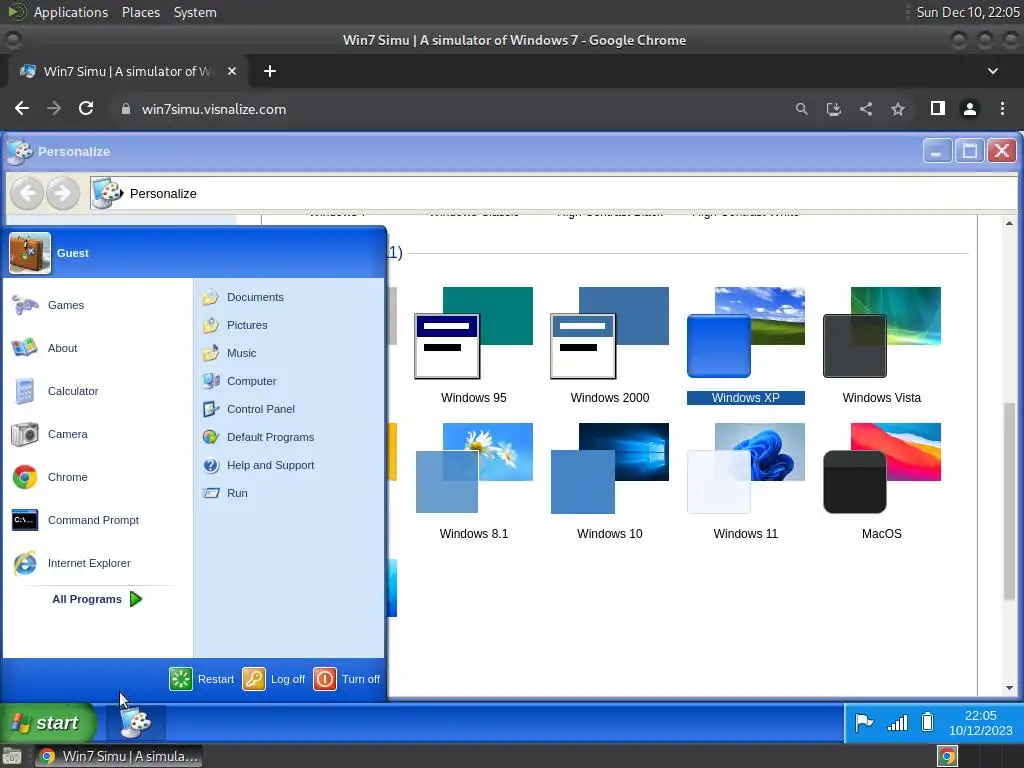Open Games from the start menu
Image resolution: width=1024 pixels, height=768 pixels.
click(65, 305)
